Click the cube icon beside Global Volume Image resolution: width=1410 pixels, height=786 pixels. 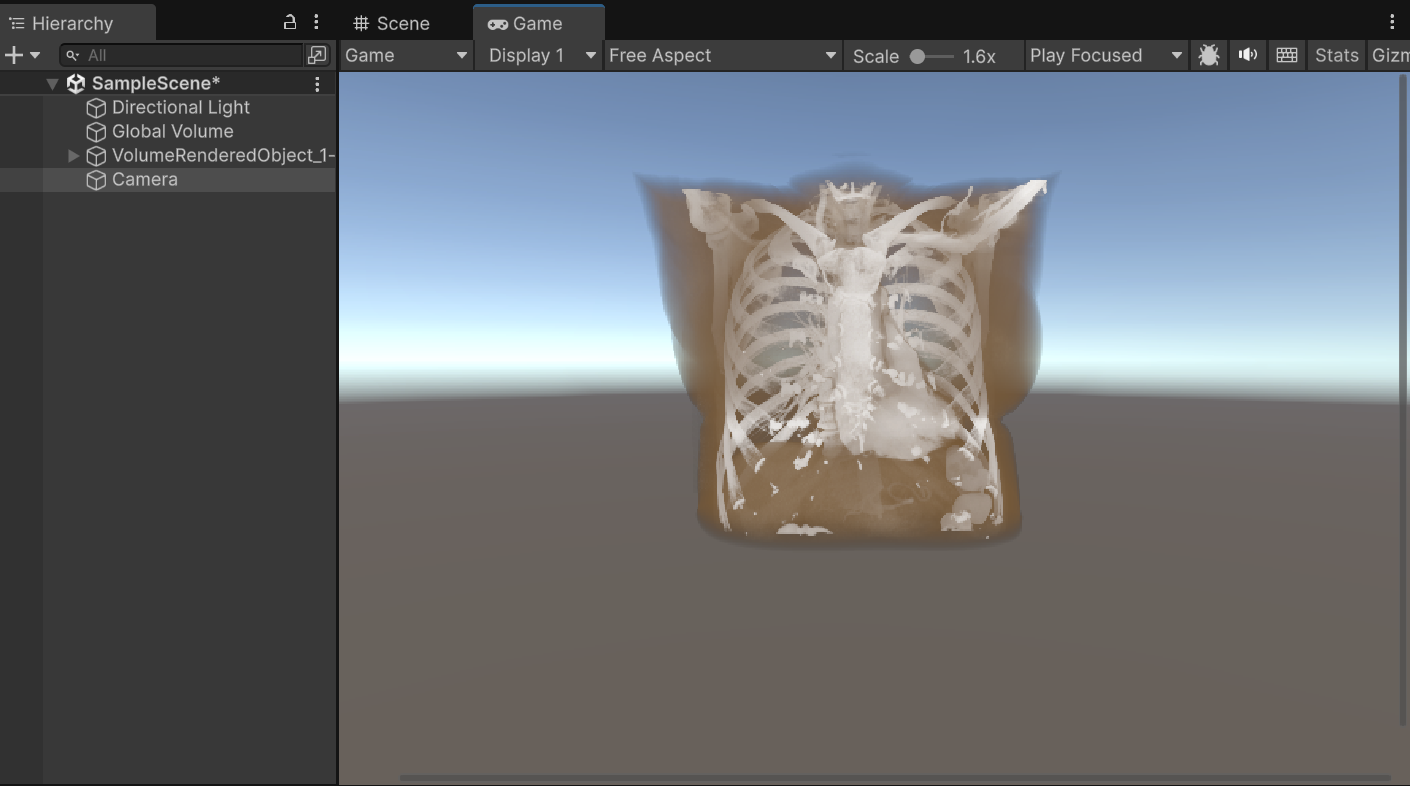click(x=96, y=132)
